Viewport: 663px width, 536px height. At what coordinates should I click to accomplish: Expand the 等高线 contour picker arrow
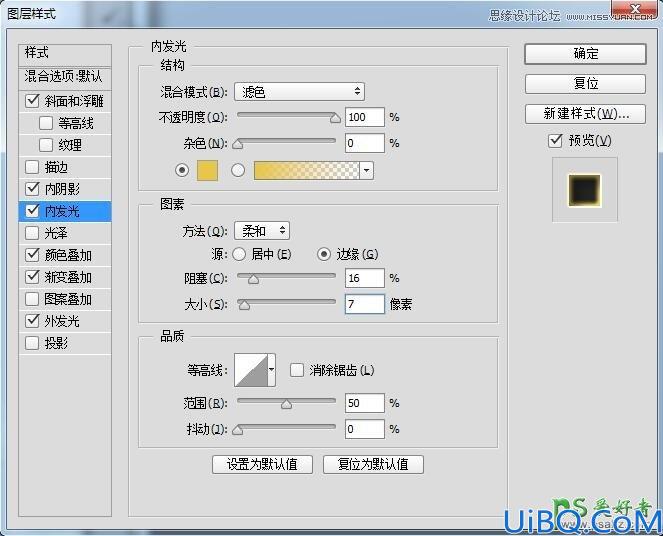[x=272, y=370]
